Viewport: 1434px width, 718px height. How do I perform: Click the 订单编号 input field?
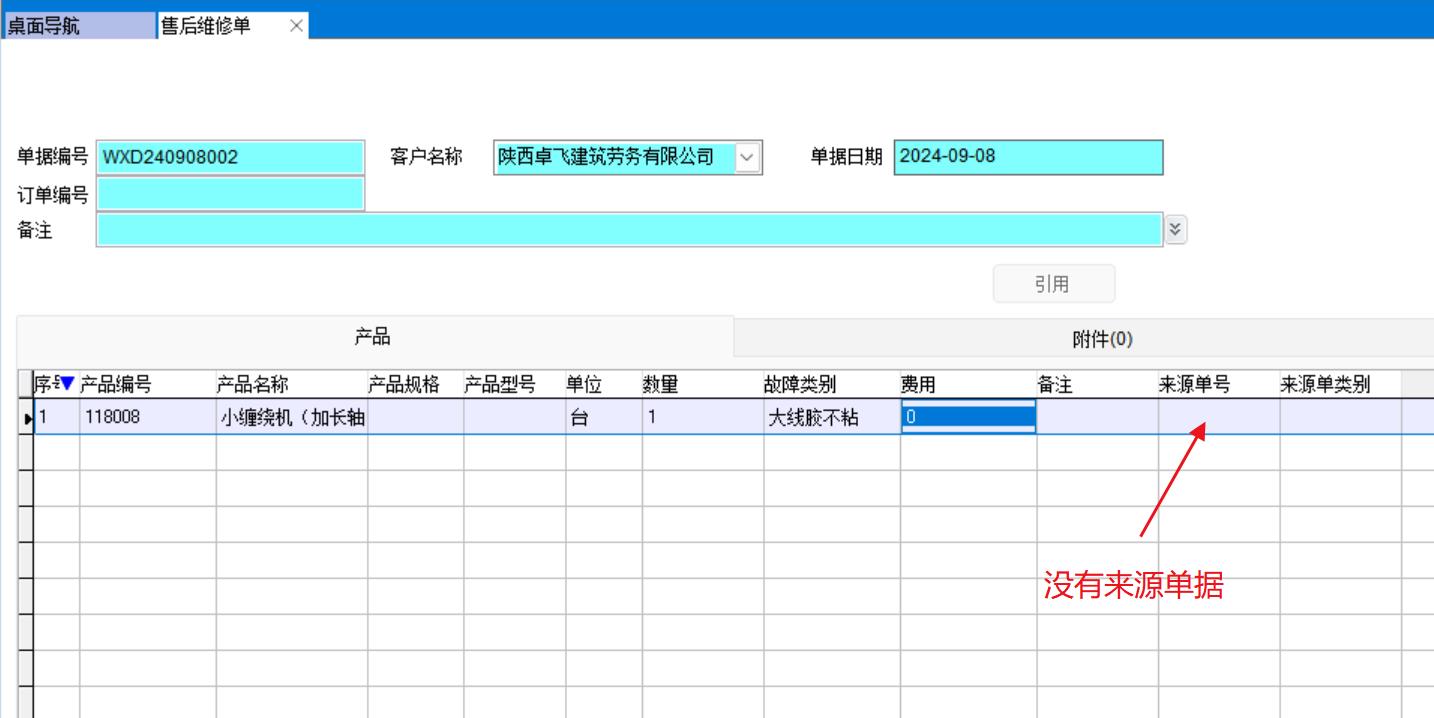pos(230,194)
